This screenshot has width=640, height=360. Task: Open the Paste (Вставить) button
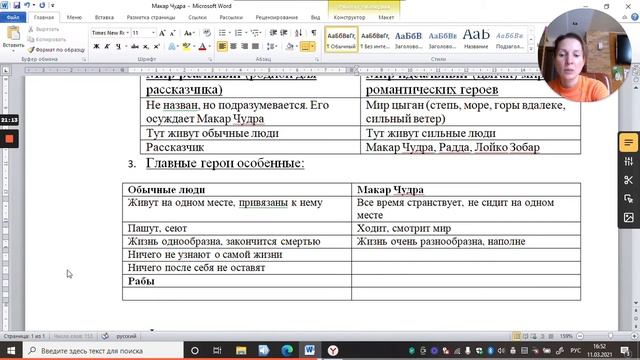13,38
